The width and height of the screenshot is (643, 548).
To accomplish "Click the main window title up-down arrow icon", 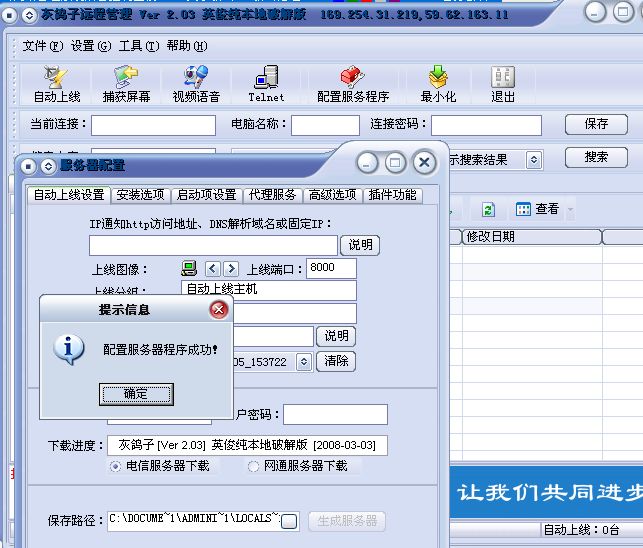I will [x=29, y=16].
